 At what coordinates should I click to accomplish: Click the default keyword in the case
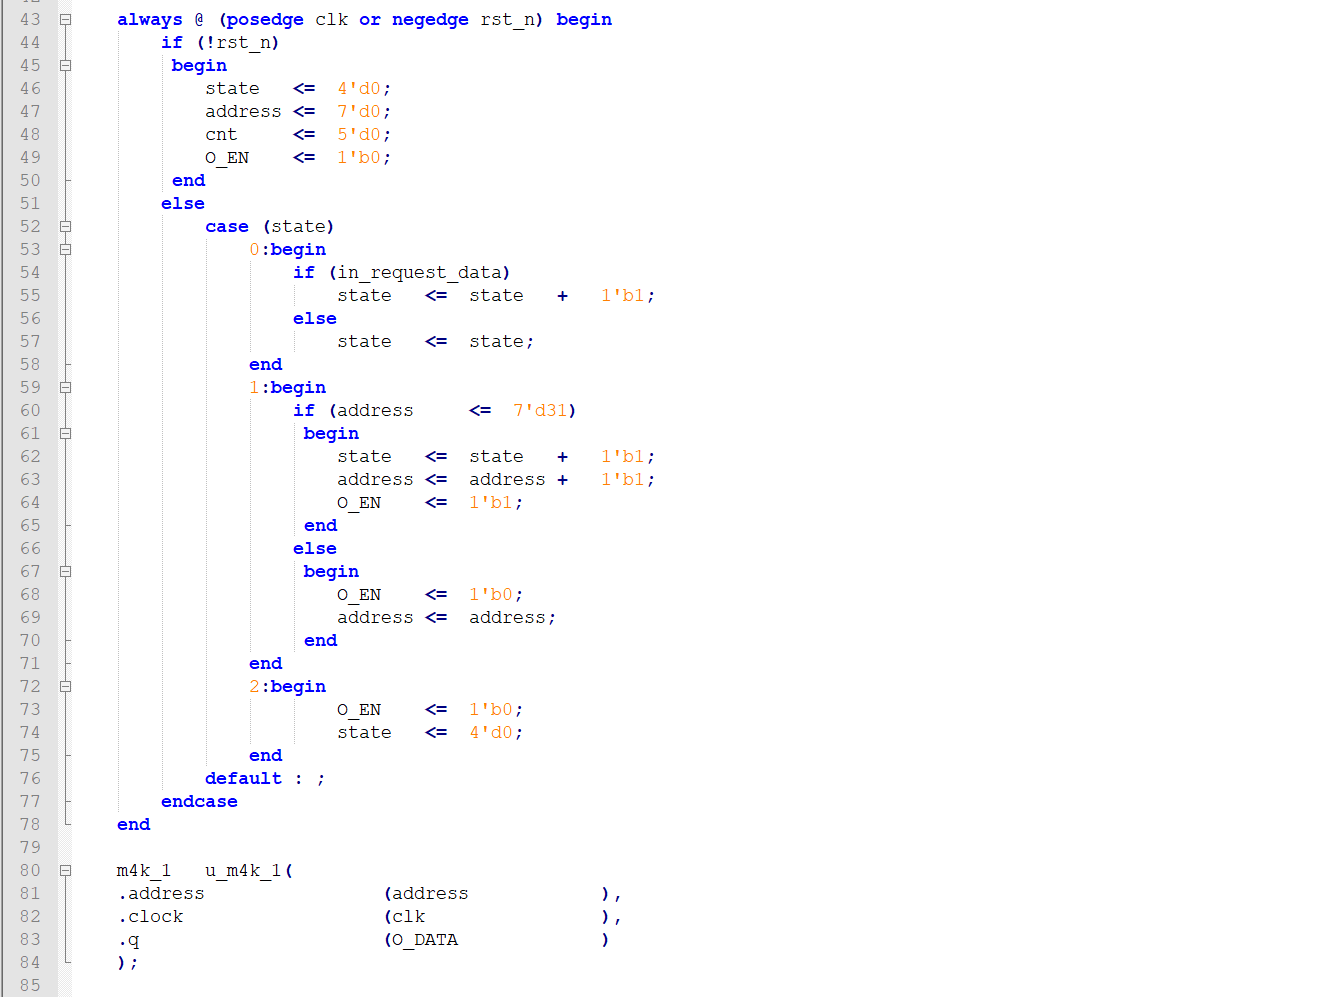tap(243, 779)
